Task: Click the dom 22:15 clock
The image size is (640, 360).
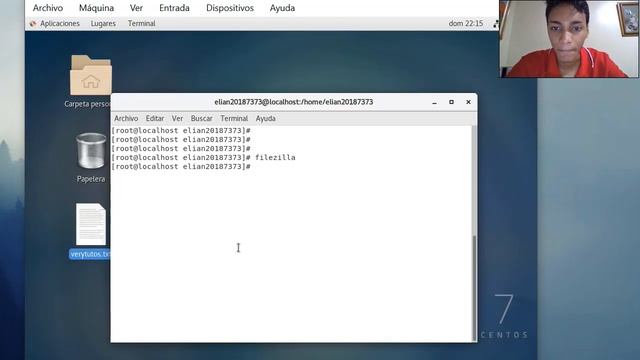Action: [466, 24]
